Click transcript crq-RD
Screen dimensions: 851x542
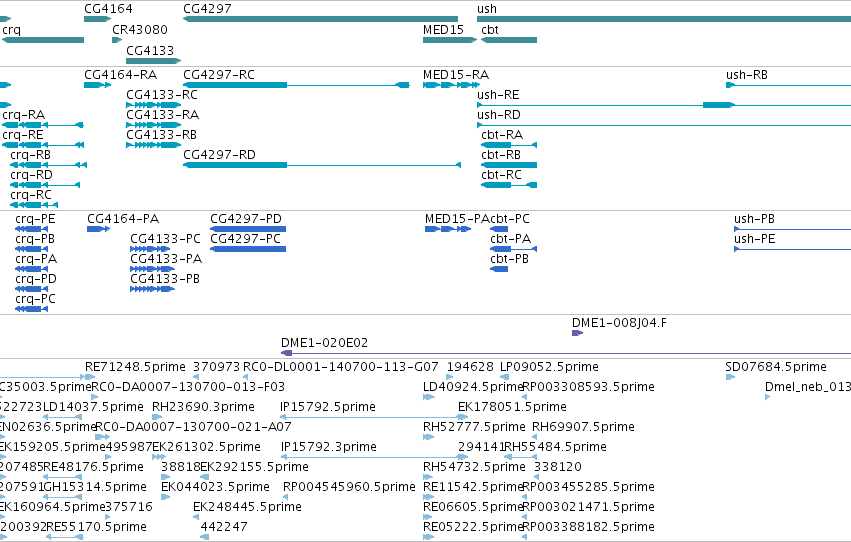31,175
